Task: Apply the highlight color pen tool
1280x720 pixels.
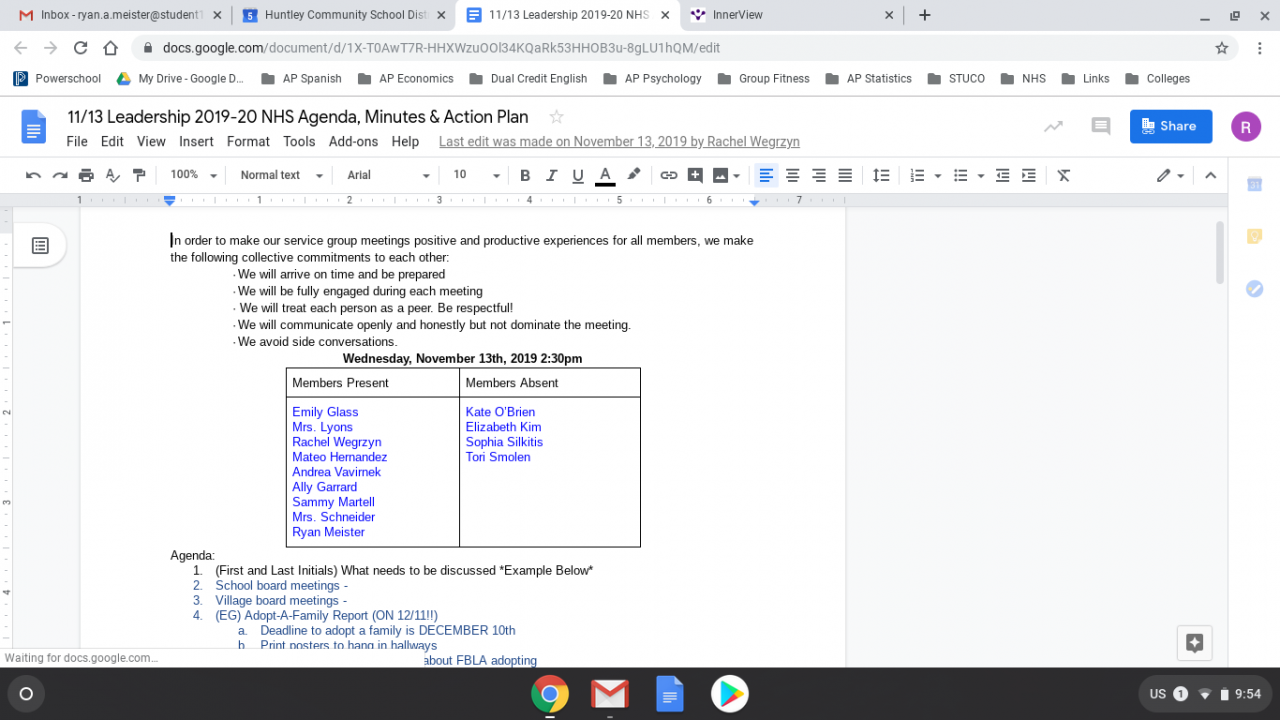Action: (x=633, y=175)
